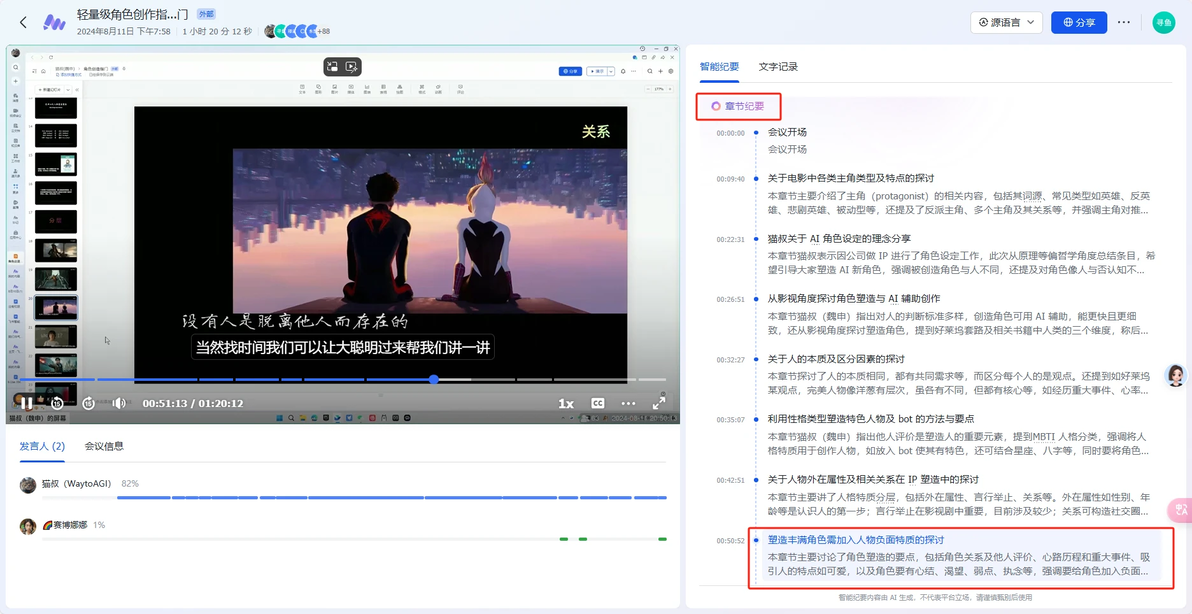Click the video caption about 大聪明
Image resolution: width=1192 pixels, height=614 pixels.
(344, 347)
